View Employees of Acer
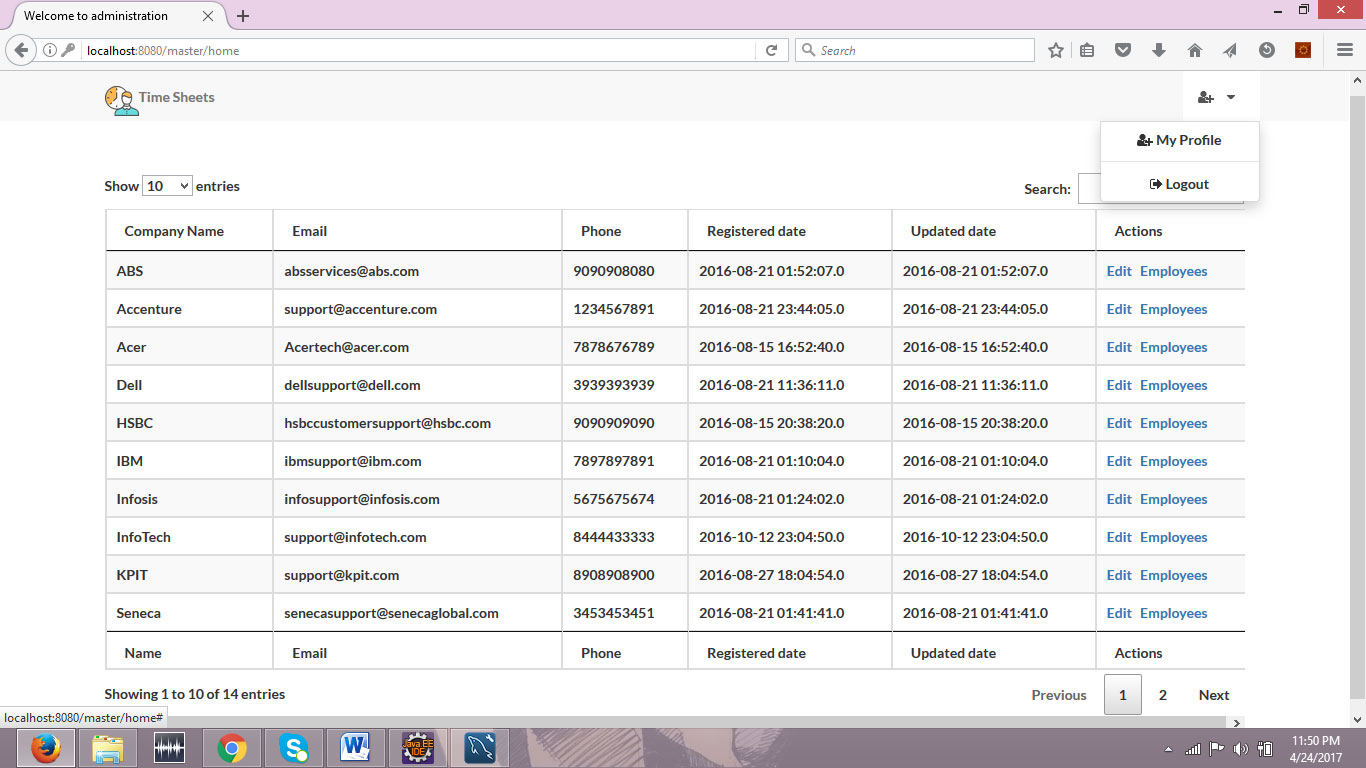The width and height of the screenshot is (1366, 768). (x=1174, y=347)
